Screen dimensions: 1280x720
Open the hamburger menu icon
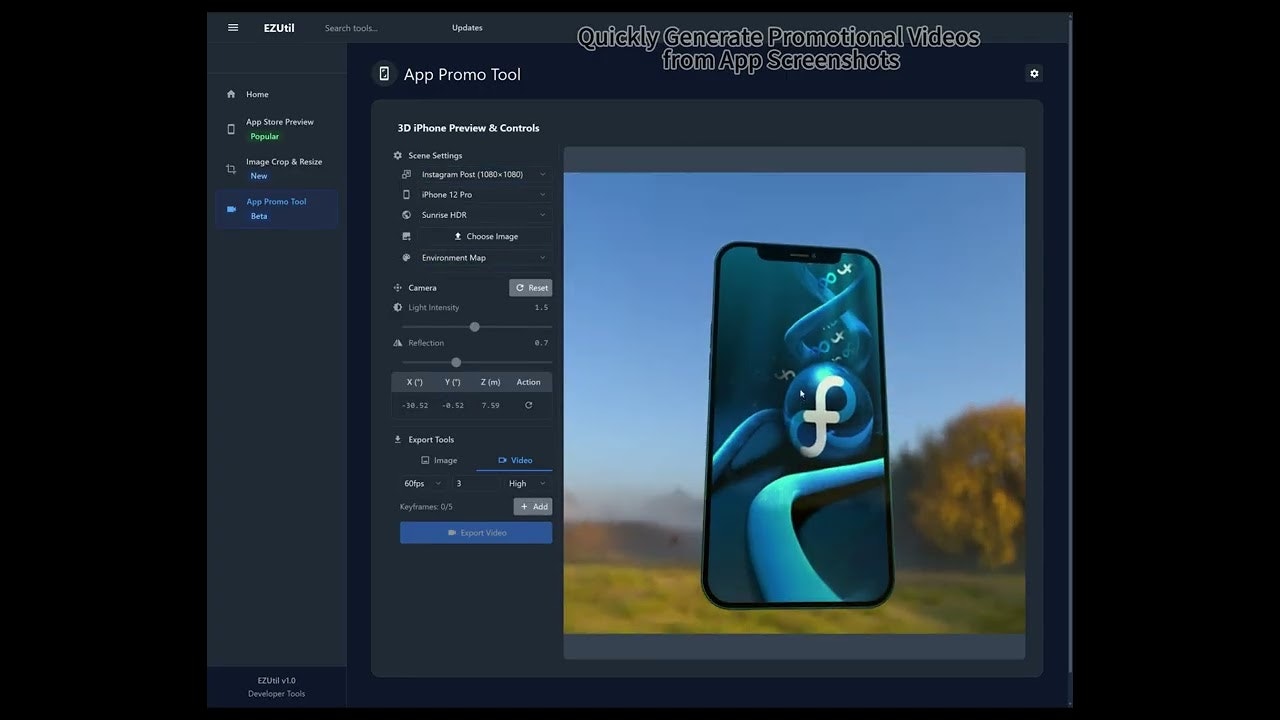click(x=233, y=27)
